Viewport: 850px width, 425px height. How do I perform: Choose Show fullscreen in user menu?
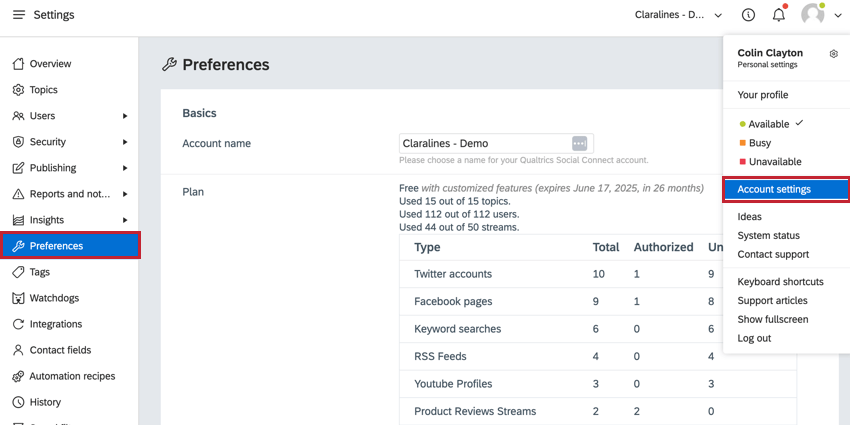772,320
